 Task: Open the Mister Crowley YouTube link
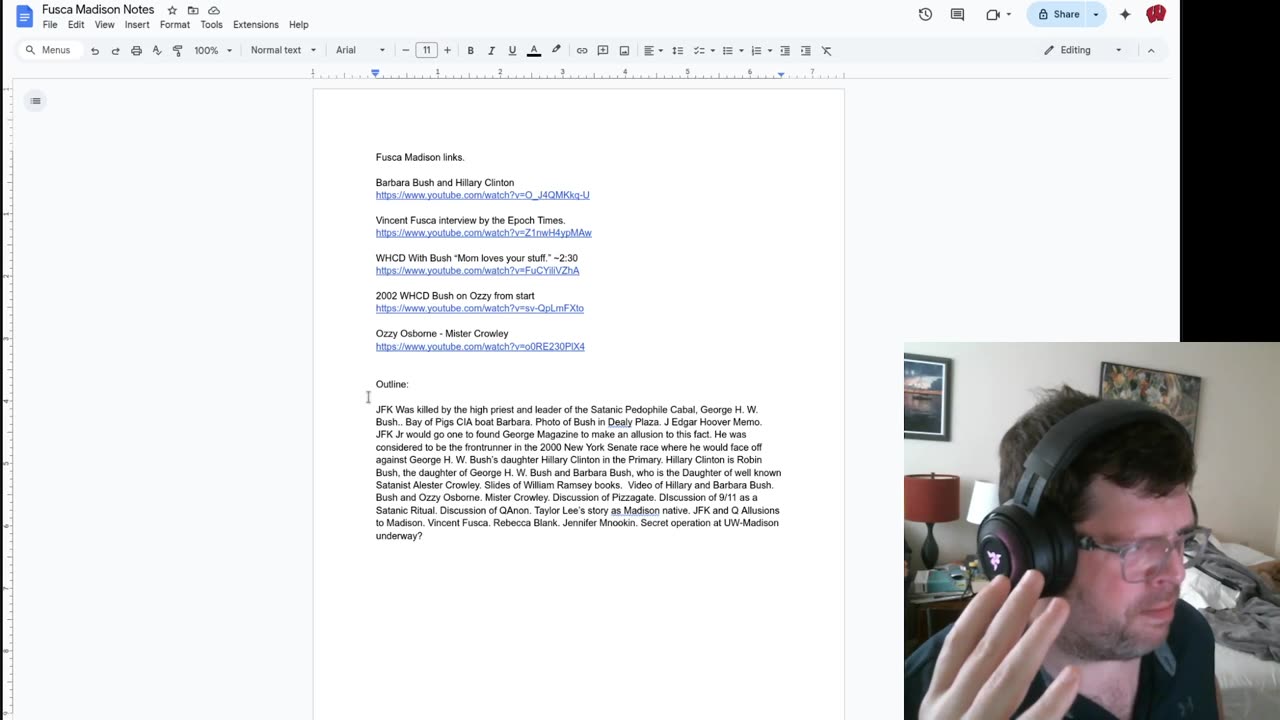click(480, 347)
